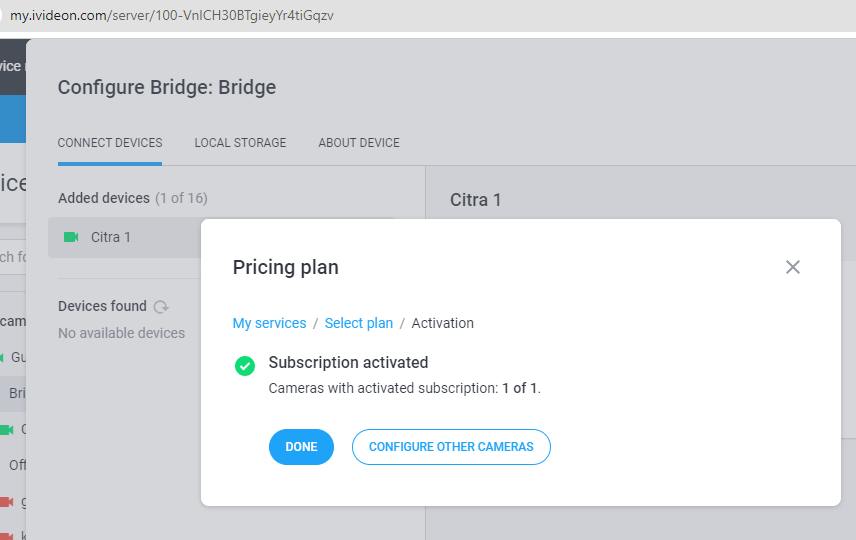Open the My services breadcrumb link

pyautogui.click(x=269, y=323)
